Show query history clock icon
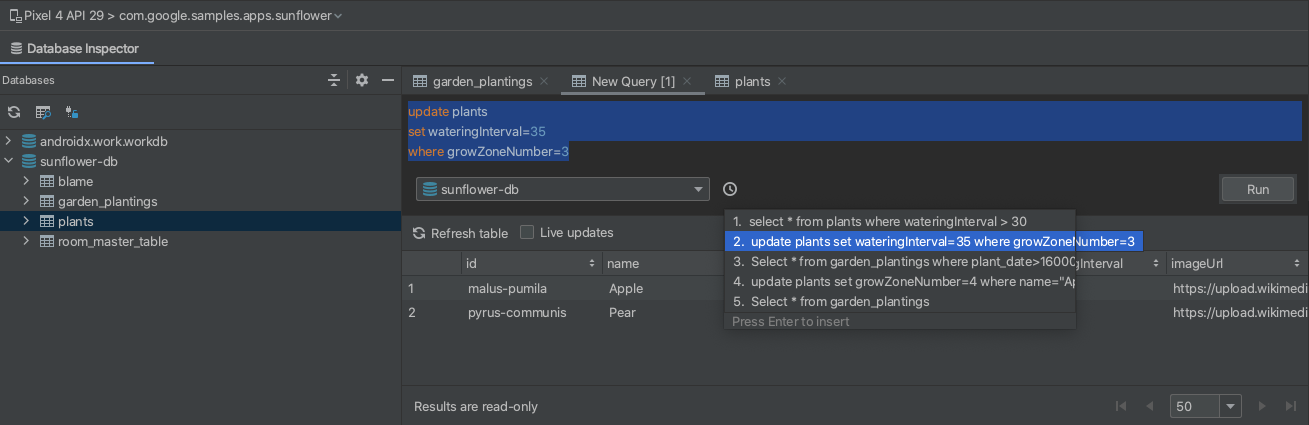Image resolution: width=1309 pixels, height=425 pixels. (730, 189)
